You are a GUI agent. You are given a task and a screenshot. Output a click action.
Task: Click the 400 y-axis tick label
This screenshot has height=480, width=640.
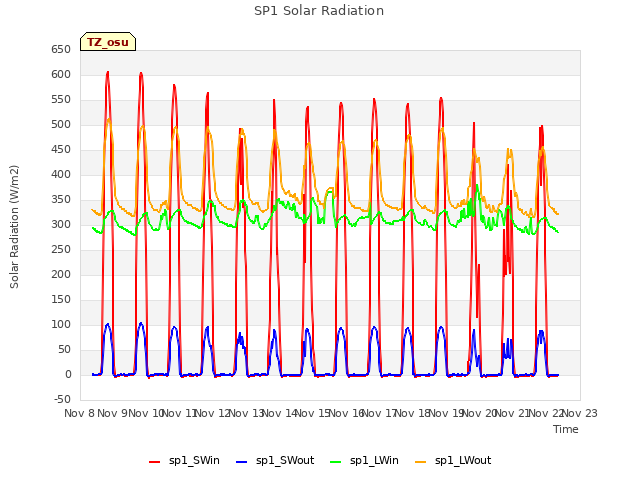click(61, 174)
